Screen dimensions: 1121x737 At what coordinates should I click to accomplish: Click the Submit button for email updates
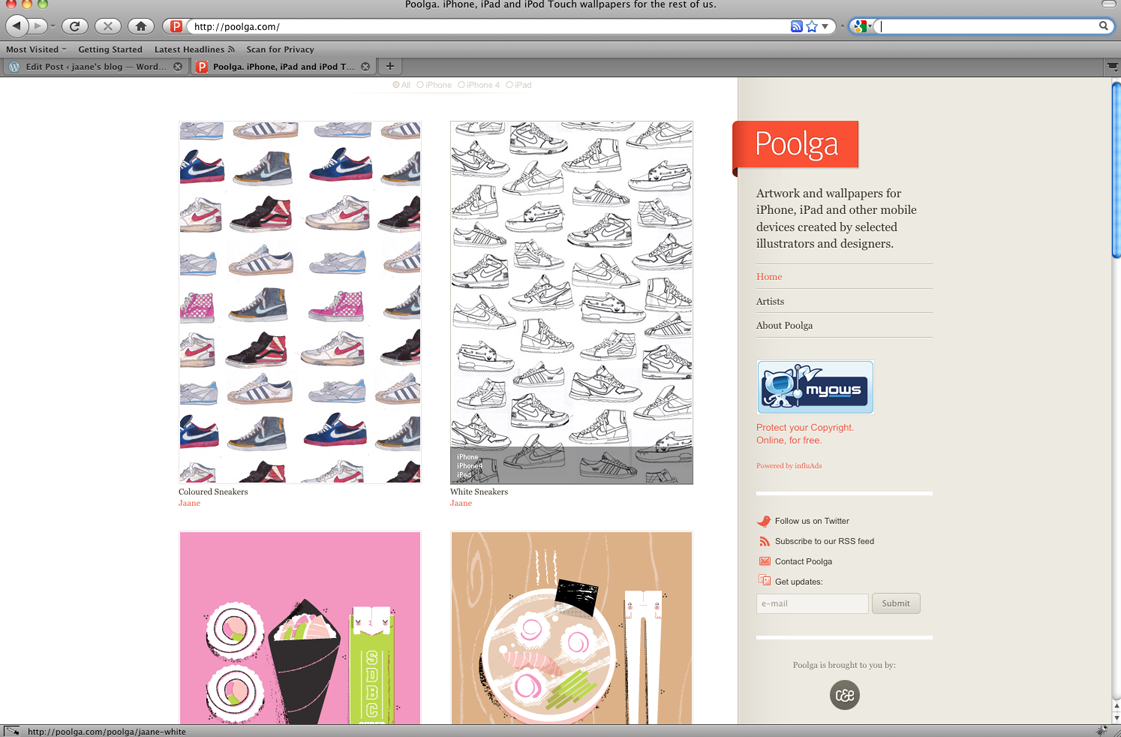(895, 603)
